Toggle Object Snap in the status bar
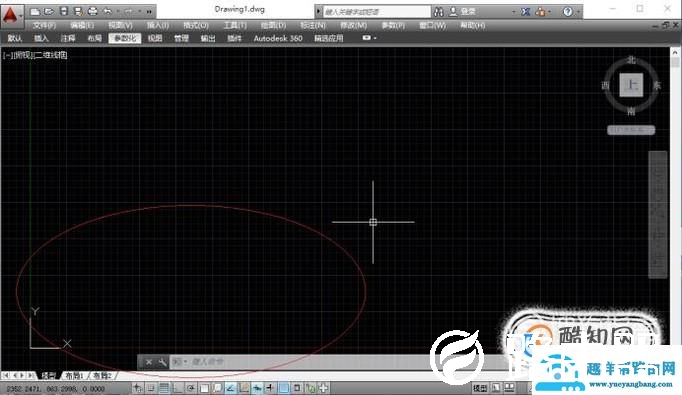682x395 pixels. tap(204, 388)
